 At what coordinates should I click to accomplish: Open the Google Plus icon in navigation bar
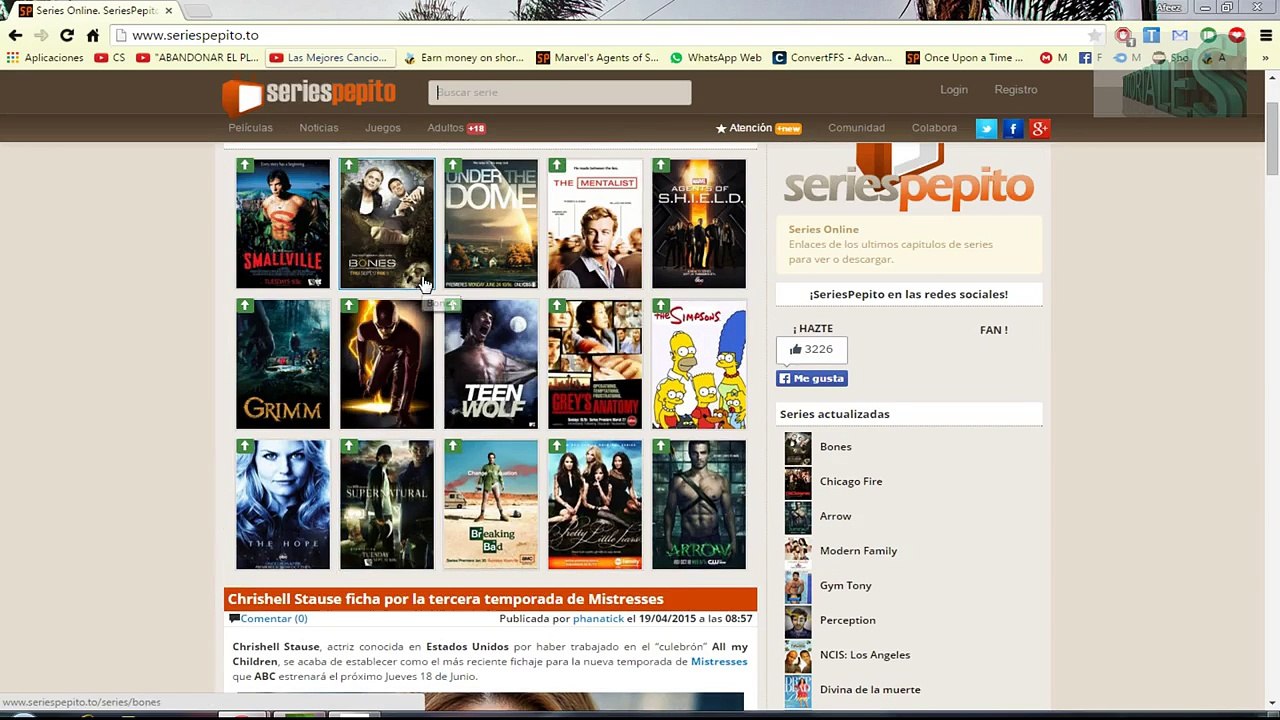coord(1040,128)
